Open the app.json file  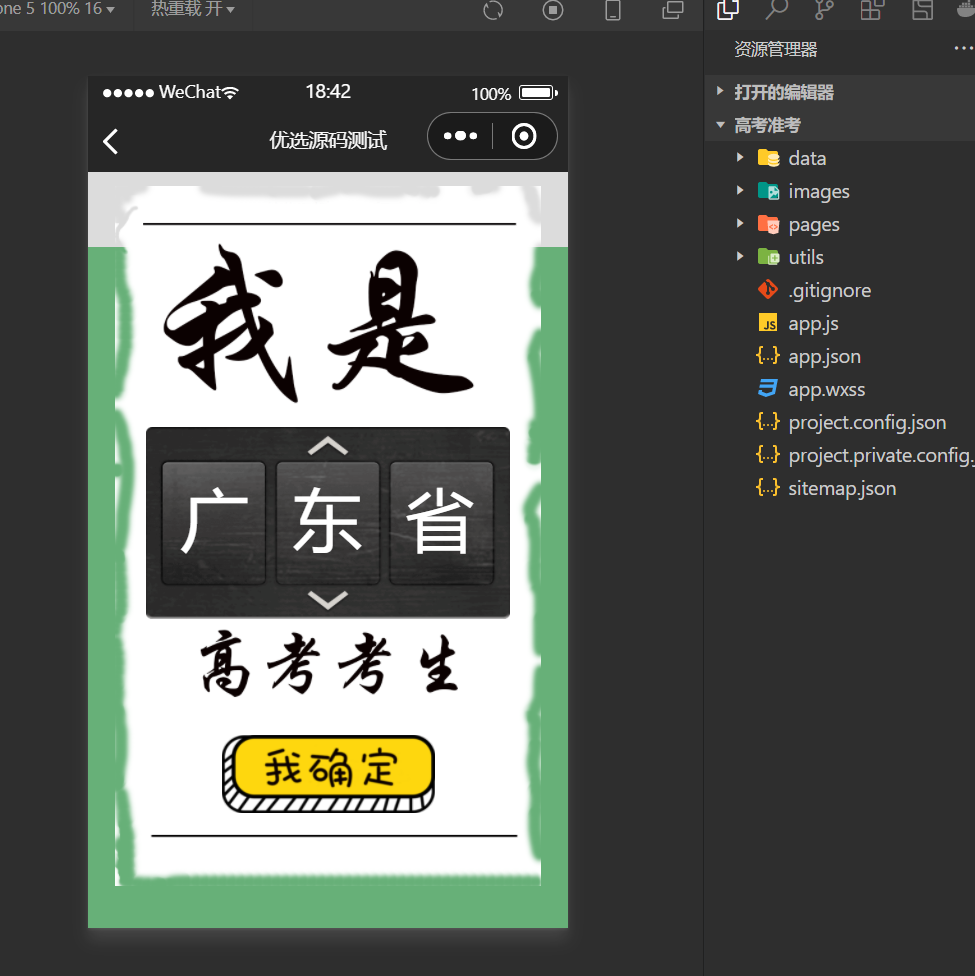839,356
